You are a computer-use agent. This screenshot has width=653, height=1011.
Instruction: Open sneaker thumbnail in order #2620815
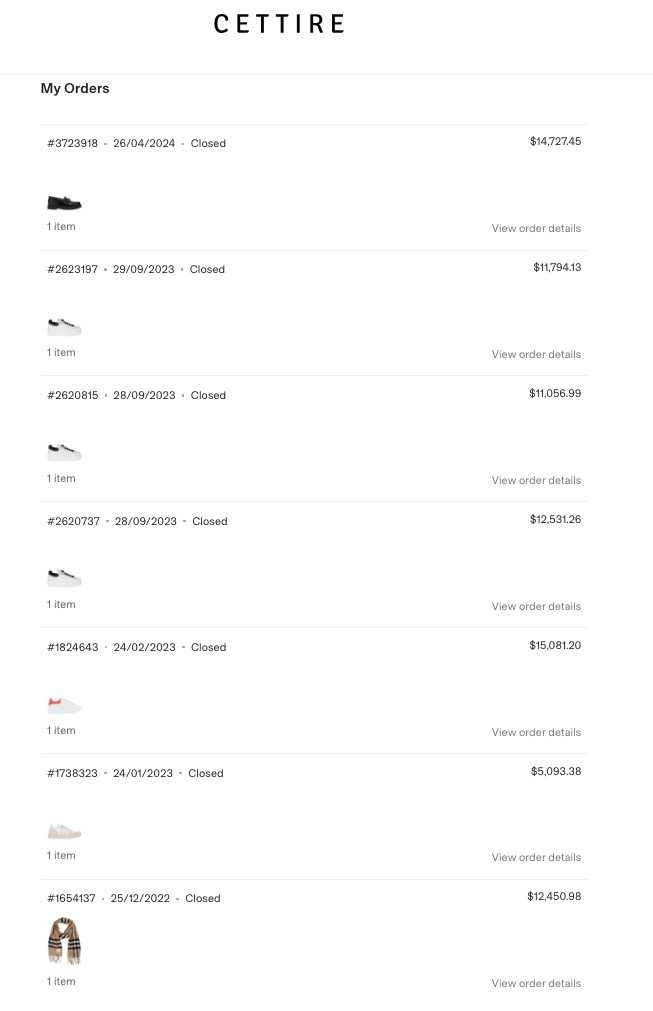click(64, 453)
